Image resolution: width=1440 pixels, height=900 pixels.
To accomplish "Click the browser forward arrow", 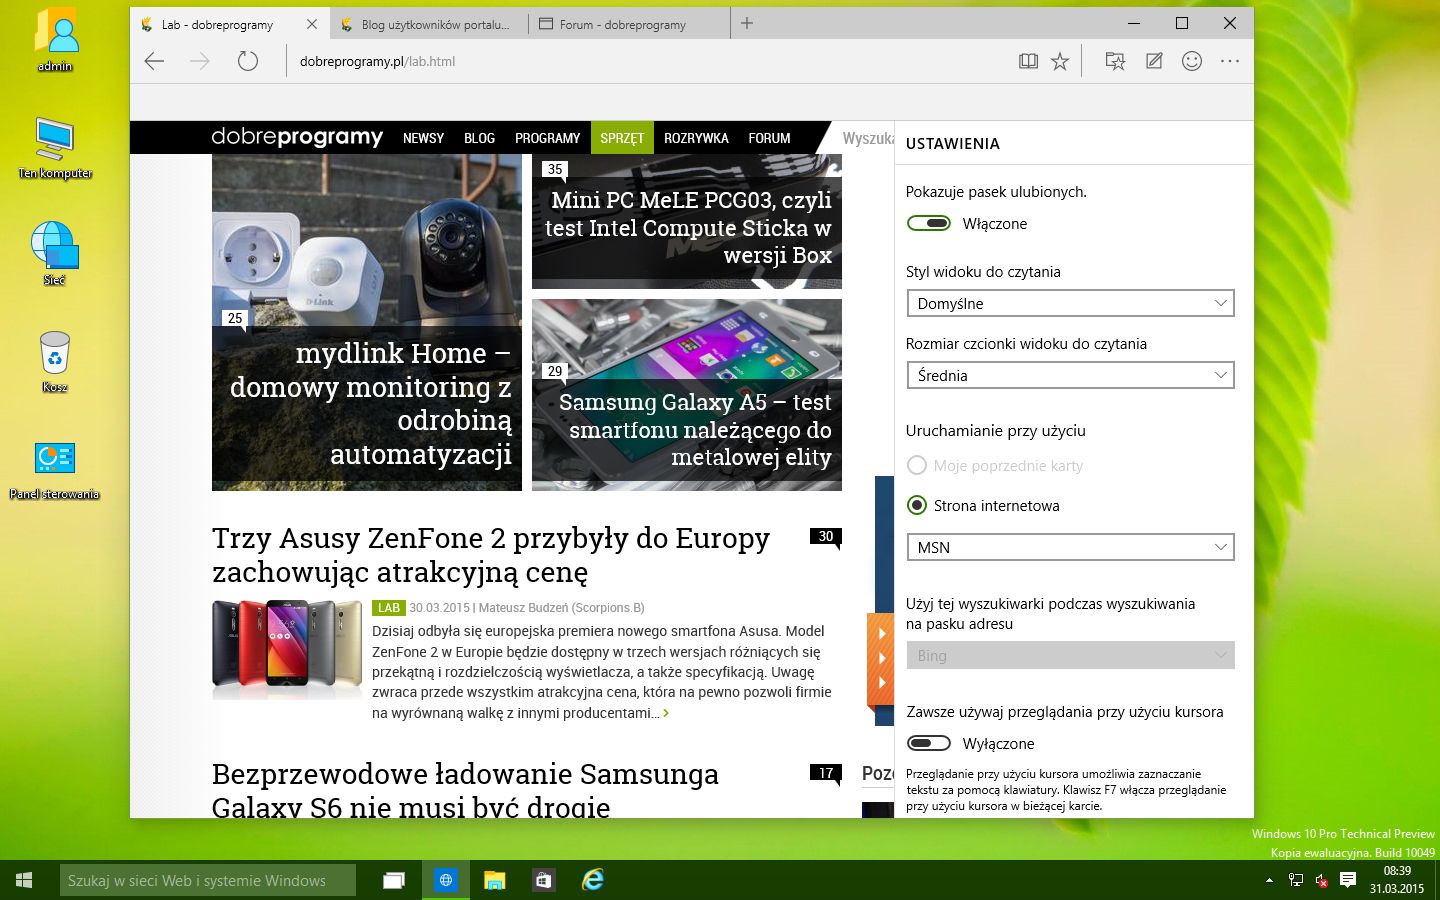I will (200, 61).
